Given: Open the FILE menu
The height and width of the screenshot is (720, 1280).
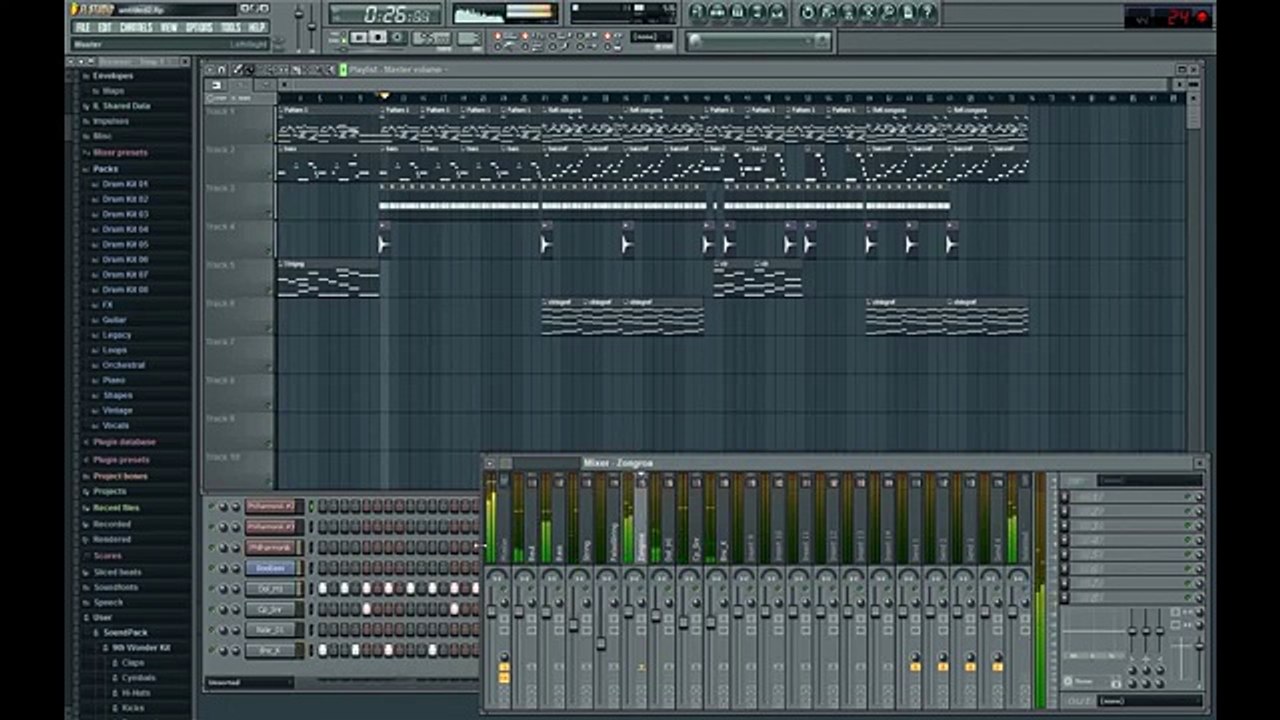Looking at the screenshot, I should (83, 27).
